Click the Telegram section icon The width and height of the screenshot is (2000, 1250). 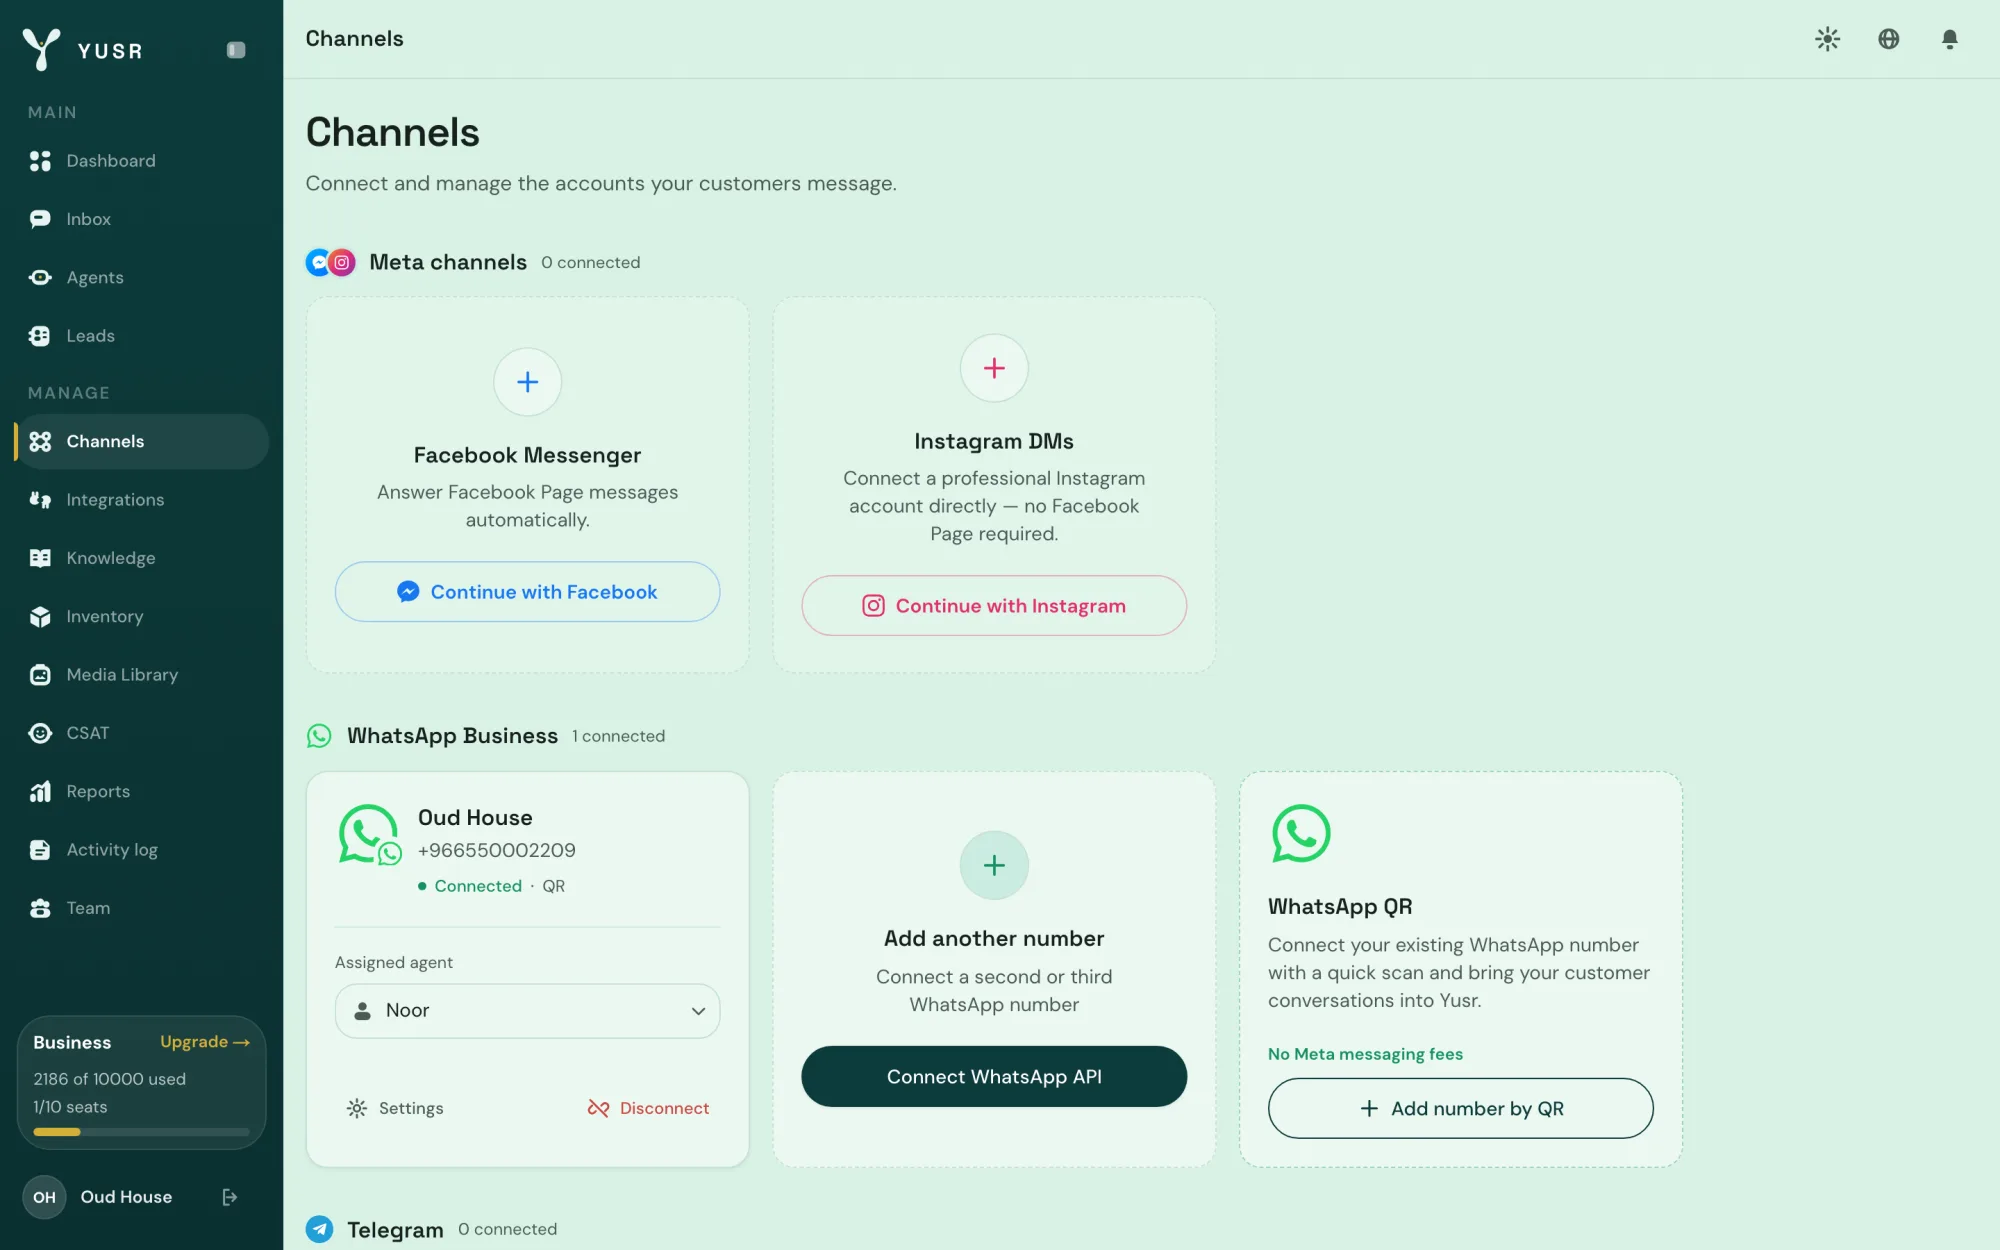(x=319, y=1229)
